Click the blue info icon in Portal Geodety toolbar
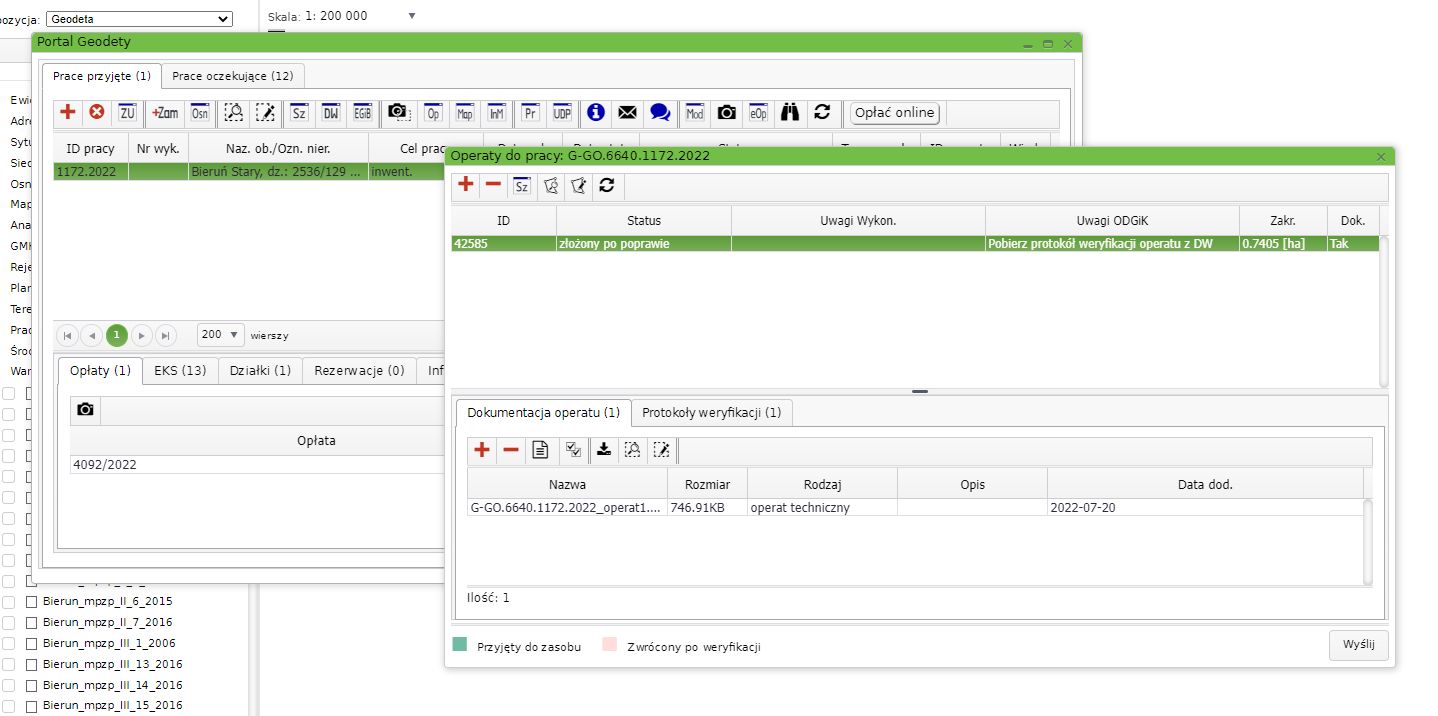 click(596, 113)
